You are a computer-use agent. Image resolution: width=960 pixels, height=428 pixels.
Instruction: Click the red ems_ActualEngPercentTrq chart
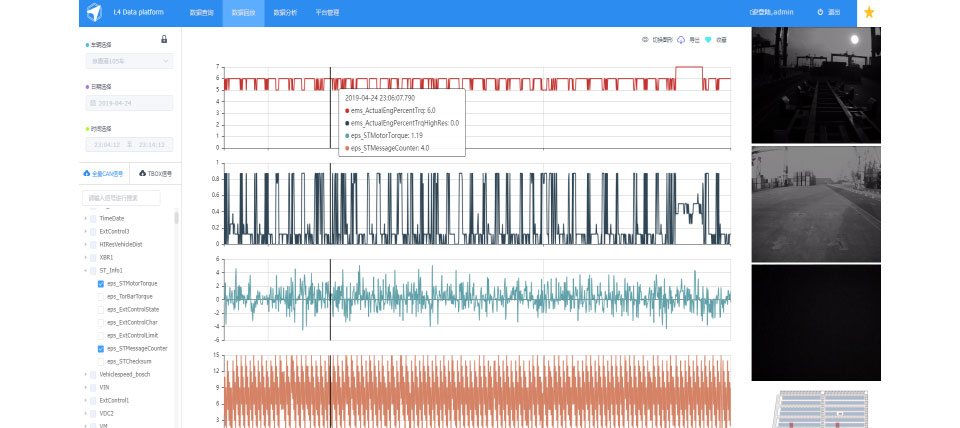click(478, 107)
